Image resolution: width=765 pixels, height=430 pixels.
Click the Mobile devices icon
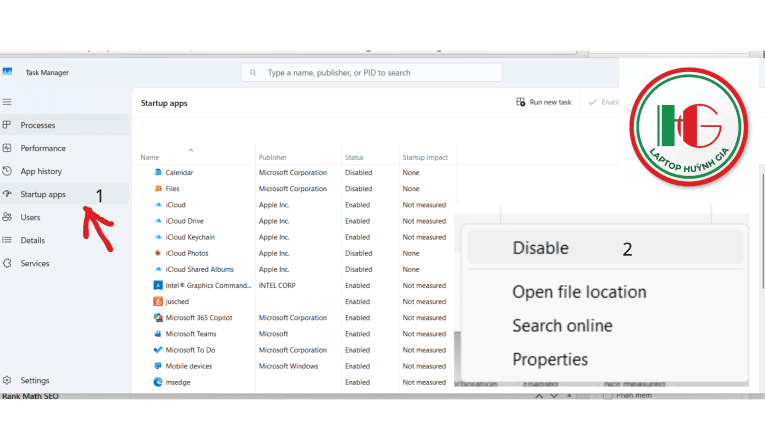pyautogui.click(x=158, y=366)
